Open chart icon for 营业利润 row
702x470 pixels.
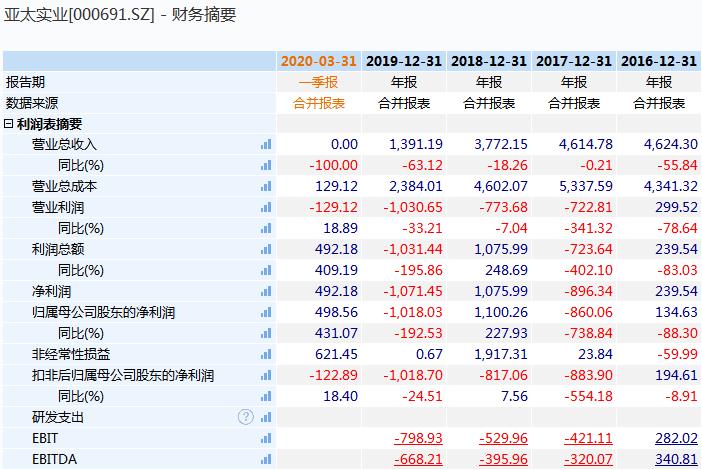coord(266,208)
